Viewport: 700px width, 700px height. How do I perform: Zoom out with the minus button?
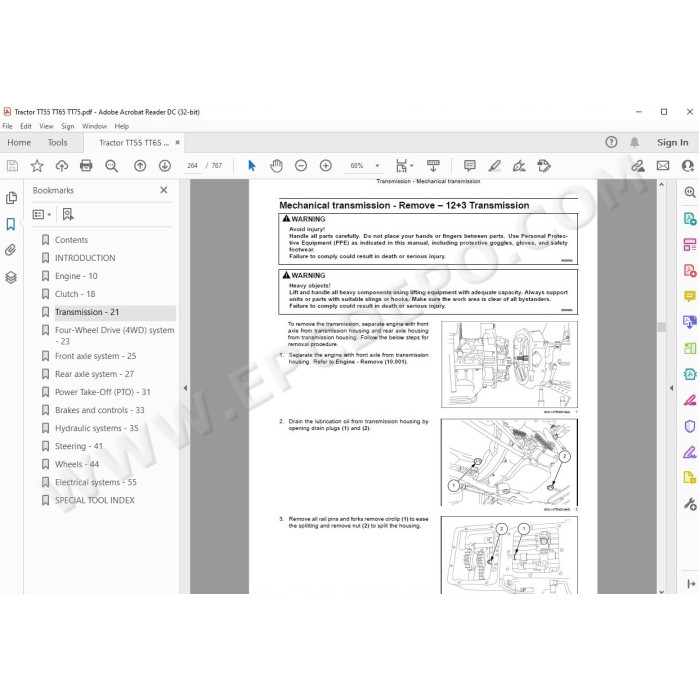click(x=301, y=166)
